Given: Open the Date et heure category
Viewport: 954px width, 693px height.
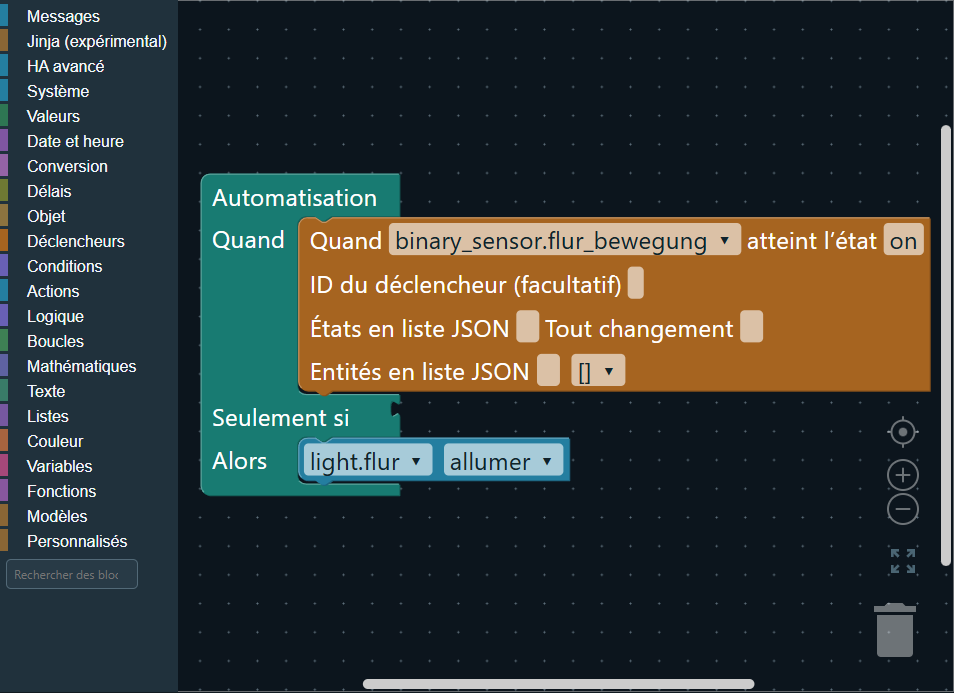Looking at the screenshot, I should click(x=89, y=141).
